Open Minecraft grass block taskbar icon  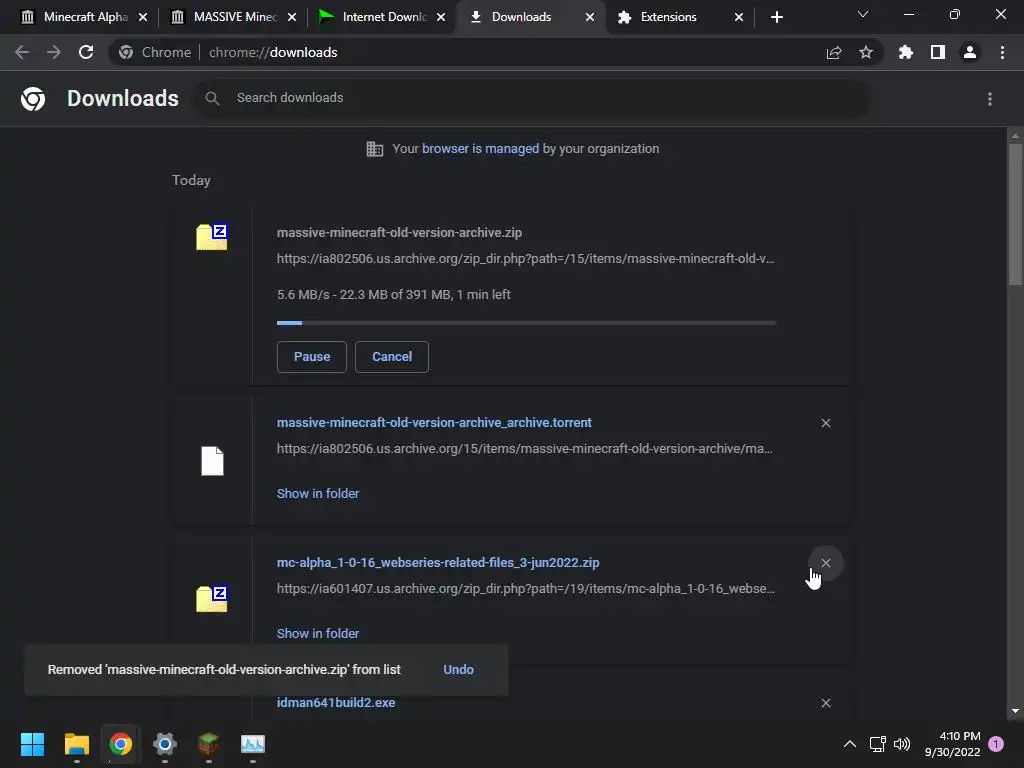(x=208, y=744)
